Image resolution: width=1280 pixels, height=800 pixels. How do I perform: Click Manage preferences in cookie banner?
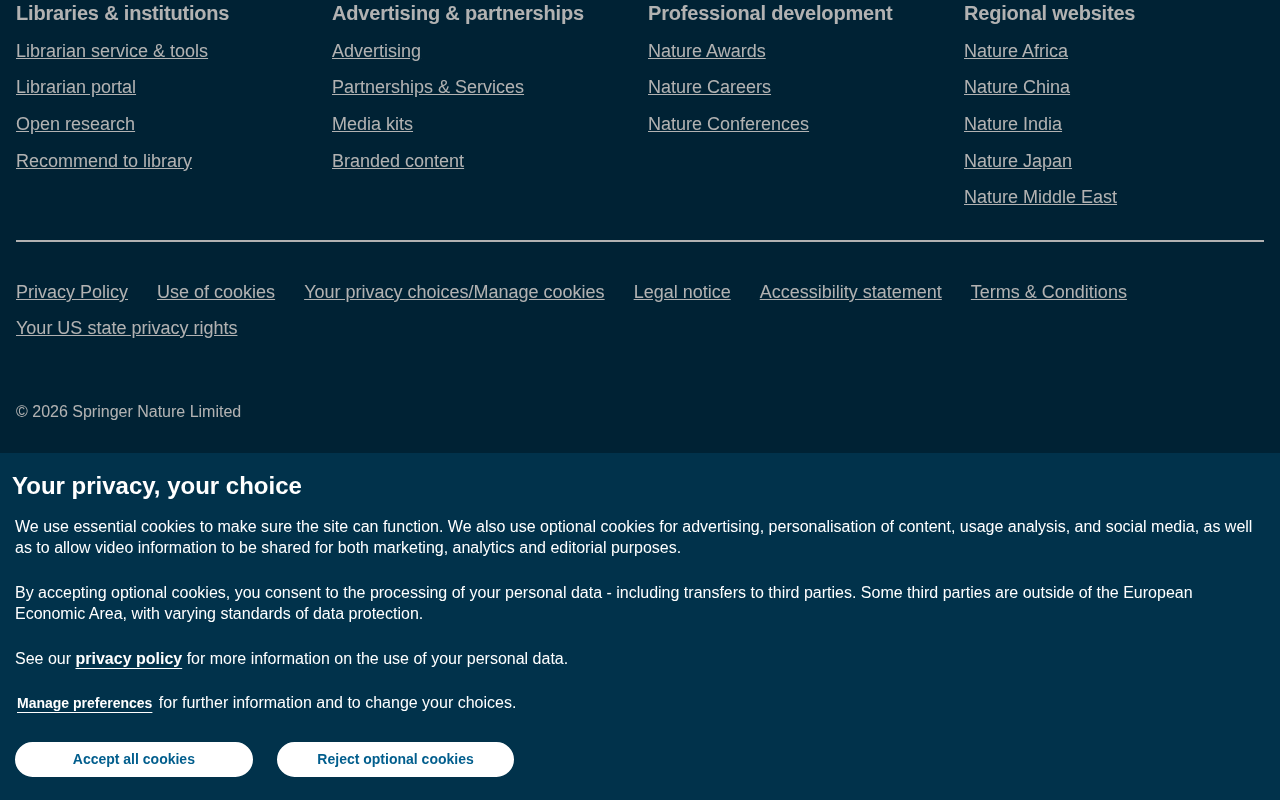pos(85,703)
